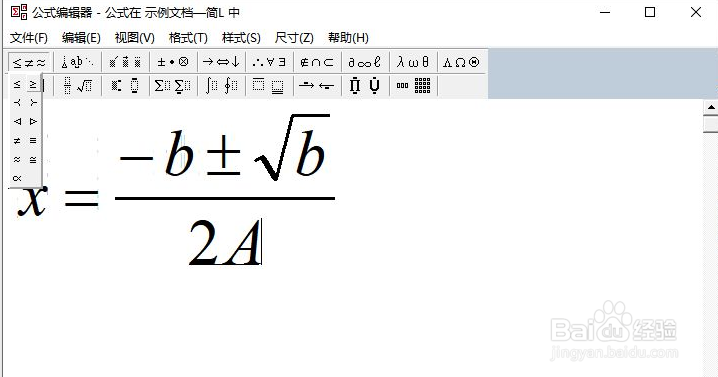Click the b under the square root
This screenshot has width=718, height=377.
tap(311, 153)
